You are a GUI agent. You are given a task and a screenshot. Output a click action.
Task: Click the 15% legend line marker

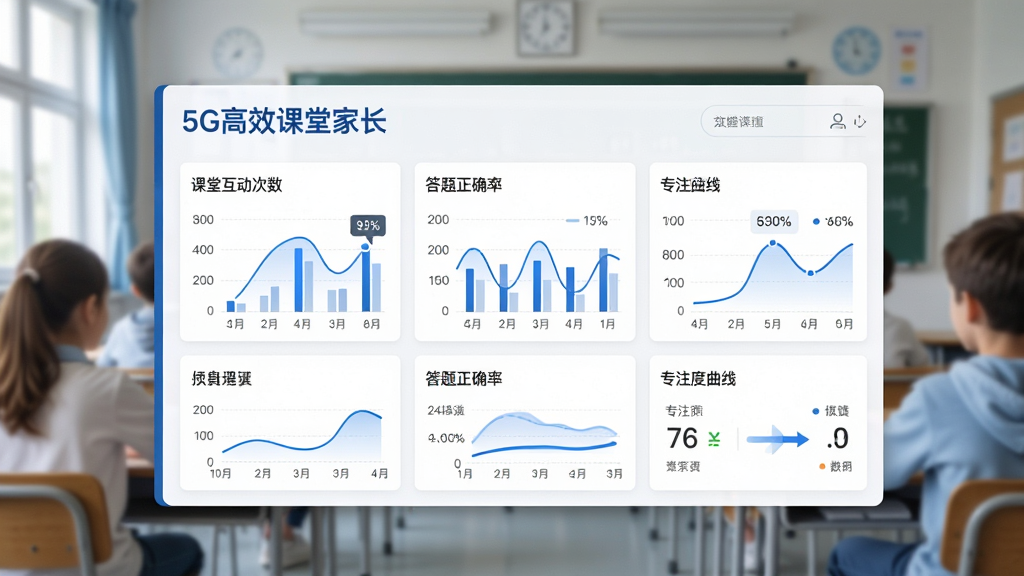point(572,221)
